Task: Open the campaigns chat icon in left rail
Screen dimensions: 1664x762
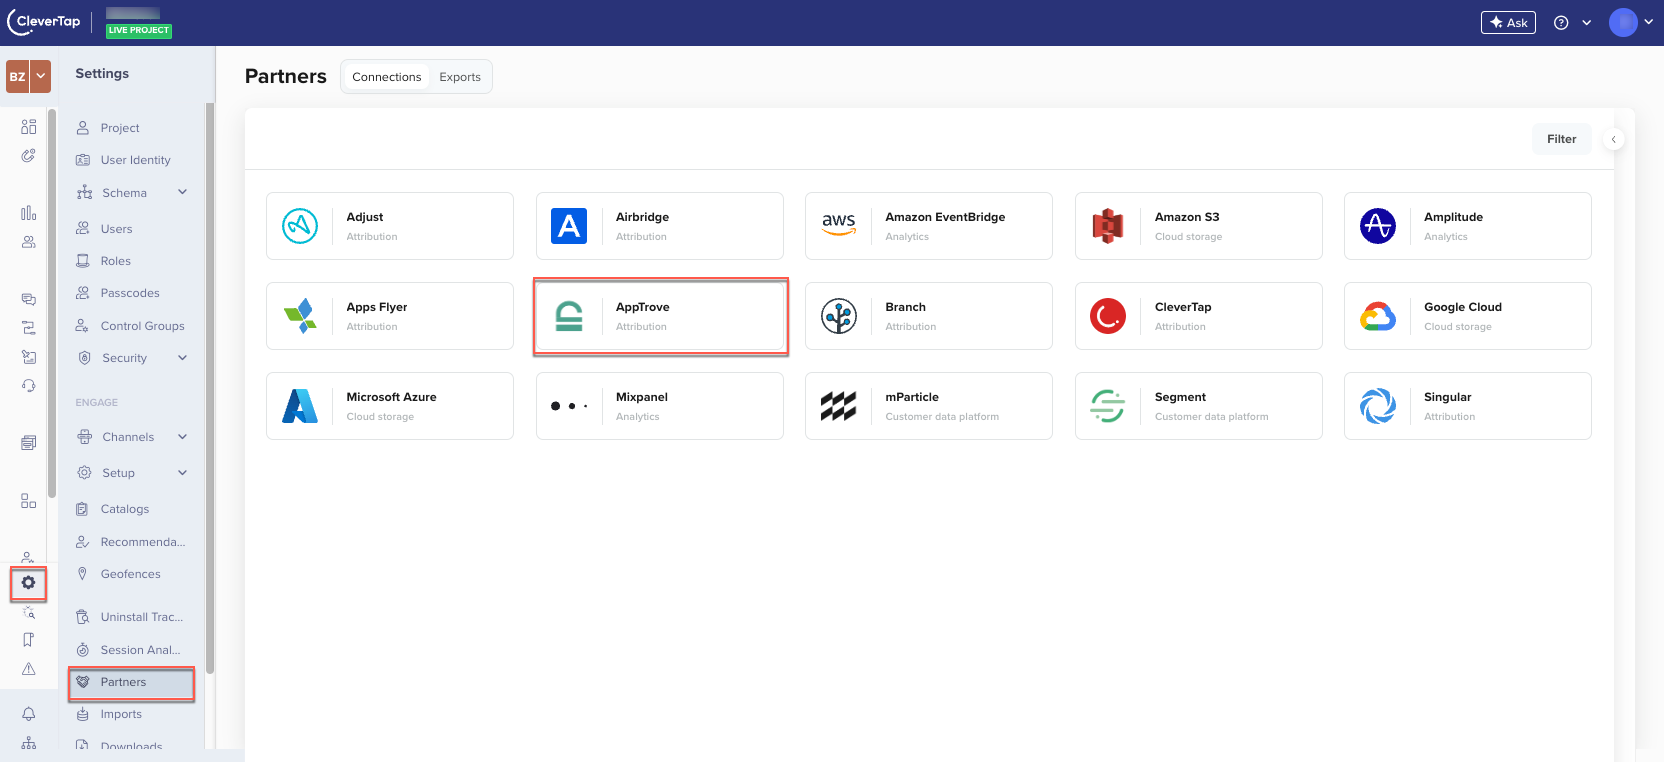Action: [x=29, y=299]
